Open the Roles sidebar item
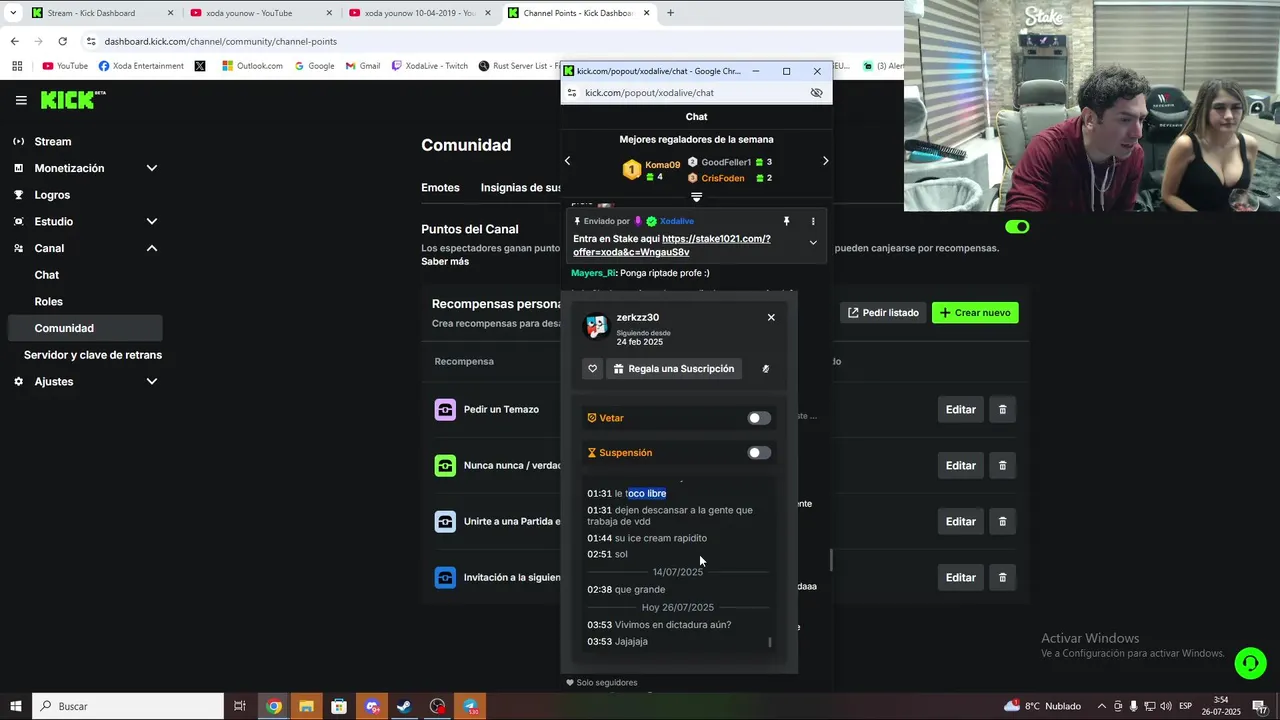The width and height of the screenshot is (1280, 720). (49, 301)
